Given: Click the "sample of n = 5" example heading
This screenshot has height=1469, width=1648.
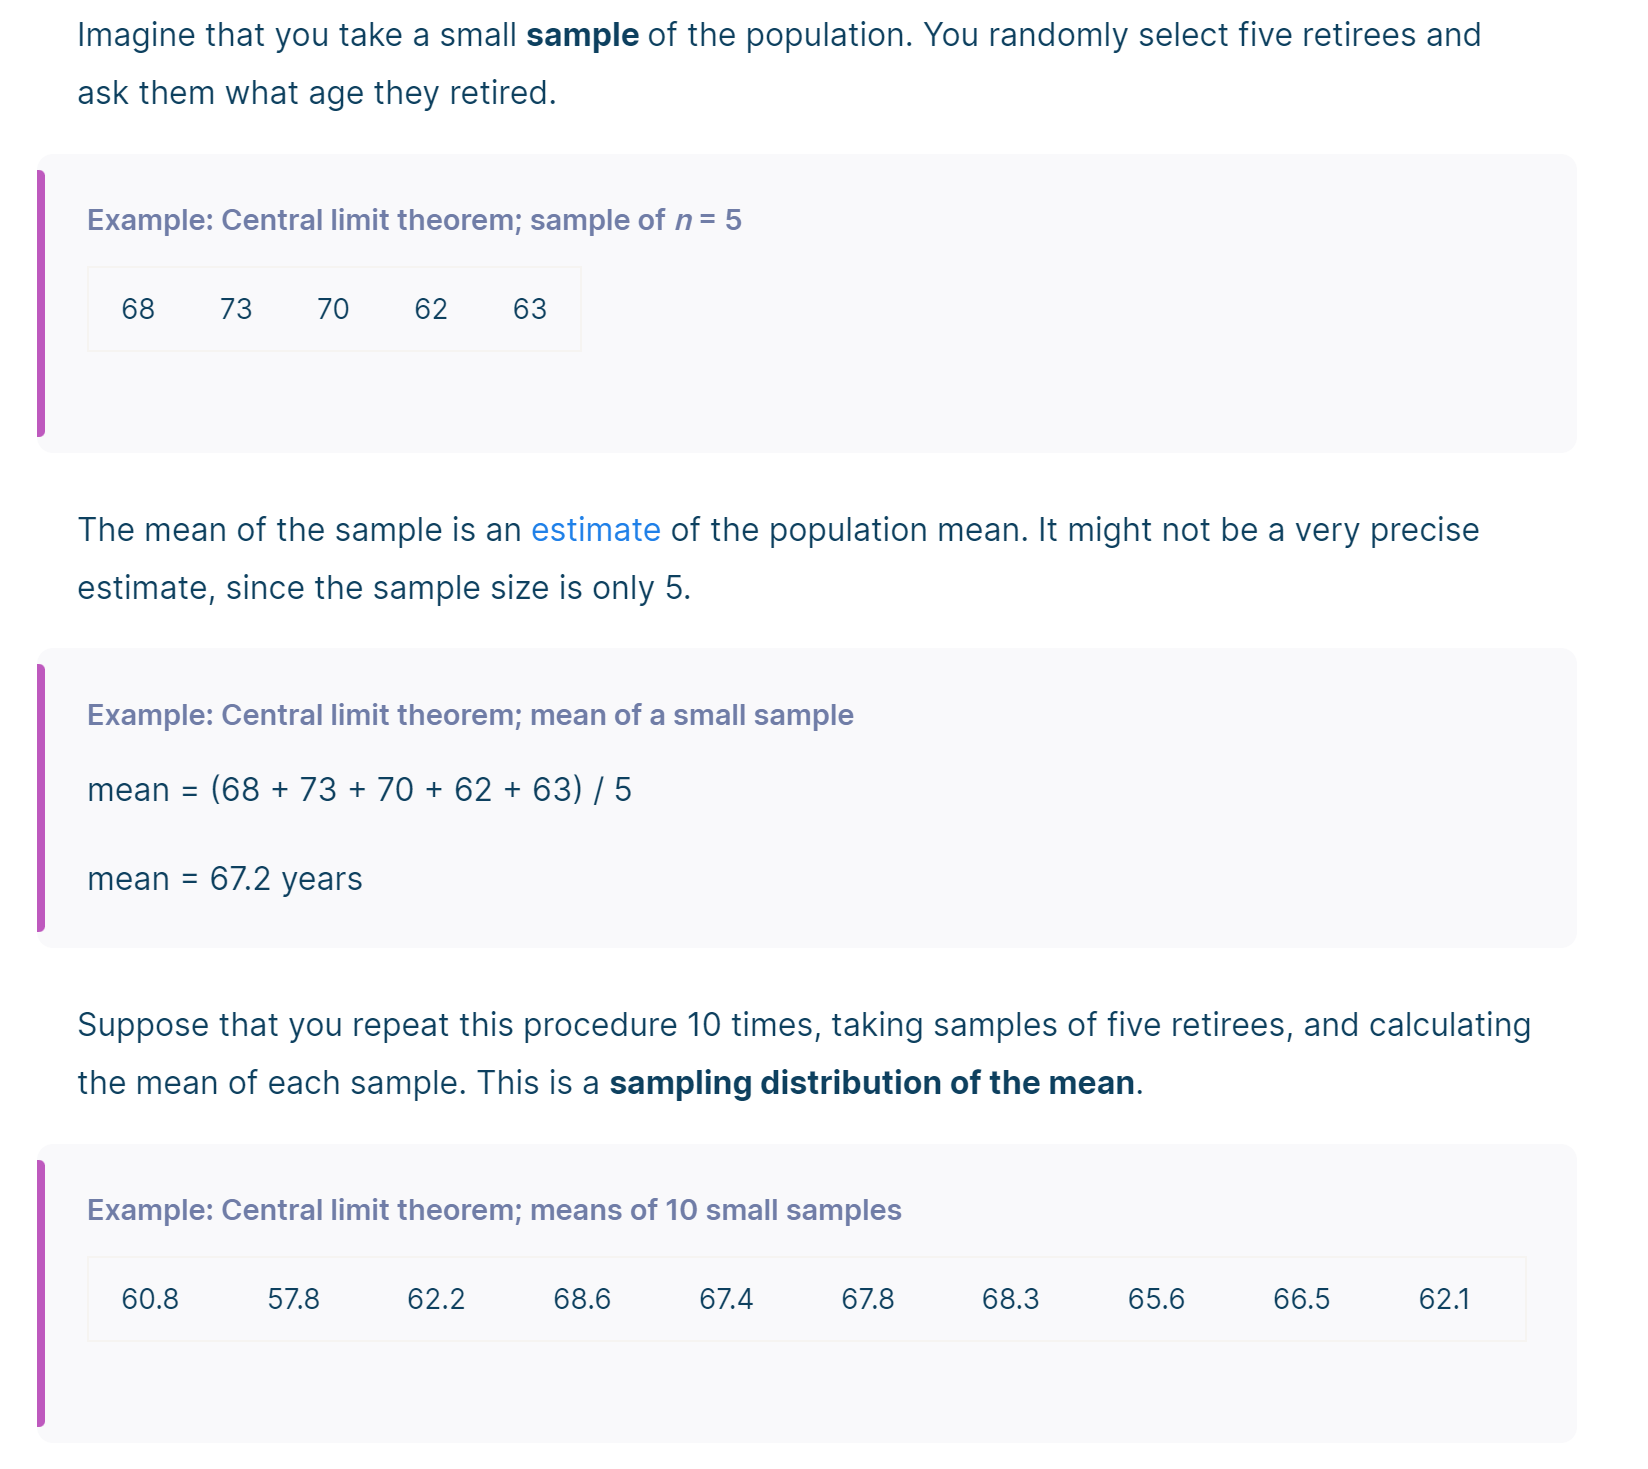Looking at the screenshot, I should pyautogui.click(x=414, y=220).
